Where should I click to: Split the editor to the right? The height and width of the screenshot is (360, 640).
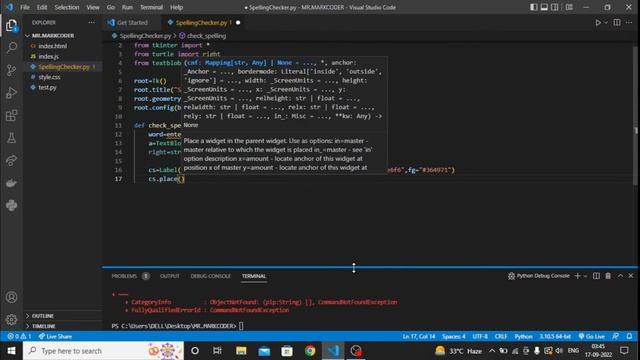tap(617, 23)
